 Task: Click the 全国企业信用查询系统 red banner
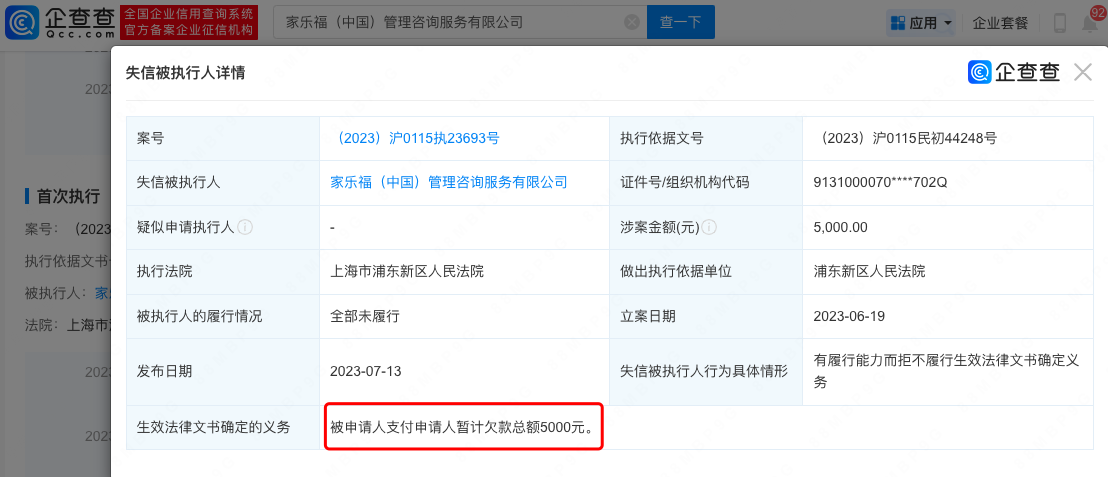189,22
